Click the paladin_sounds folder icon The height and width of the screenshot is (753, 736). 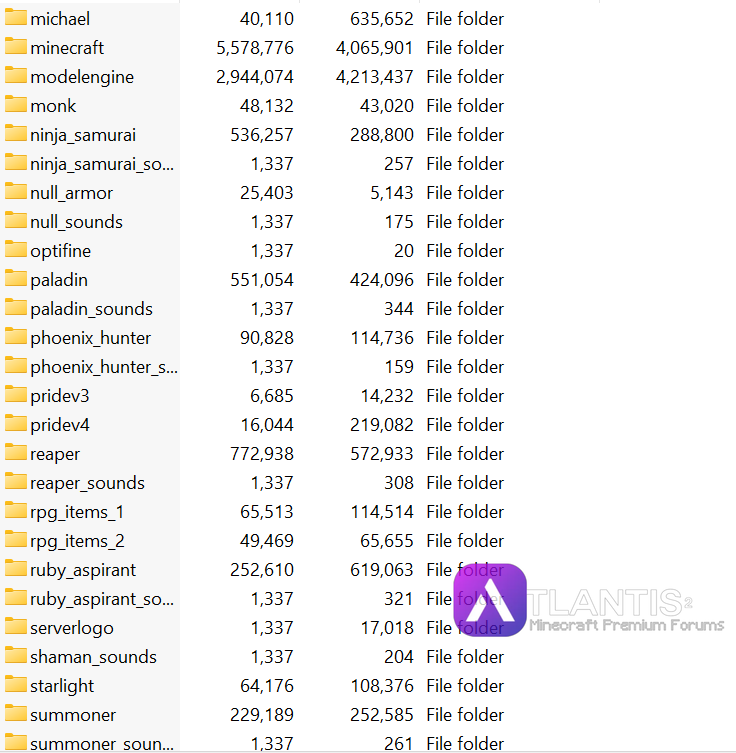[x=16, y=307]
